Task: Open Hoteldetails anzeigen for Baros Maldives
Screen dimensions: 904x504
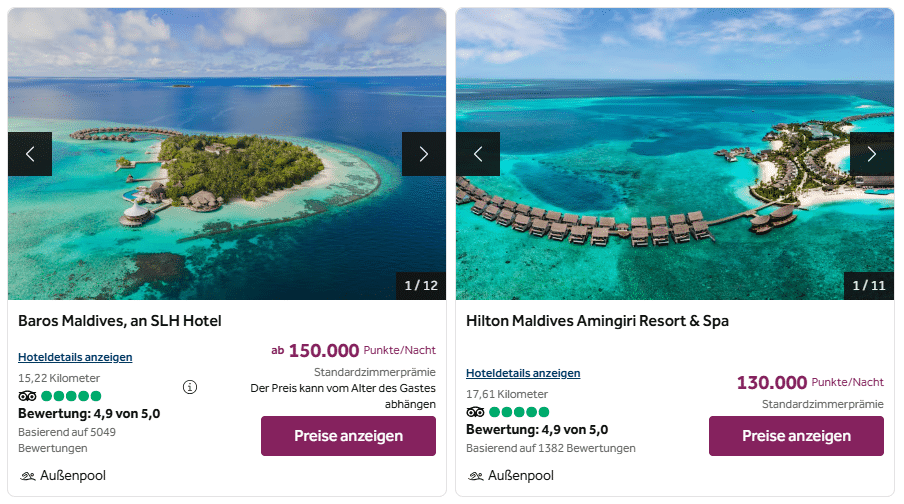Action: click(x=75, y=357)
